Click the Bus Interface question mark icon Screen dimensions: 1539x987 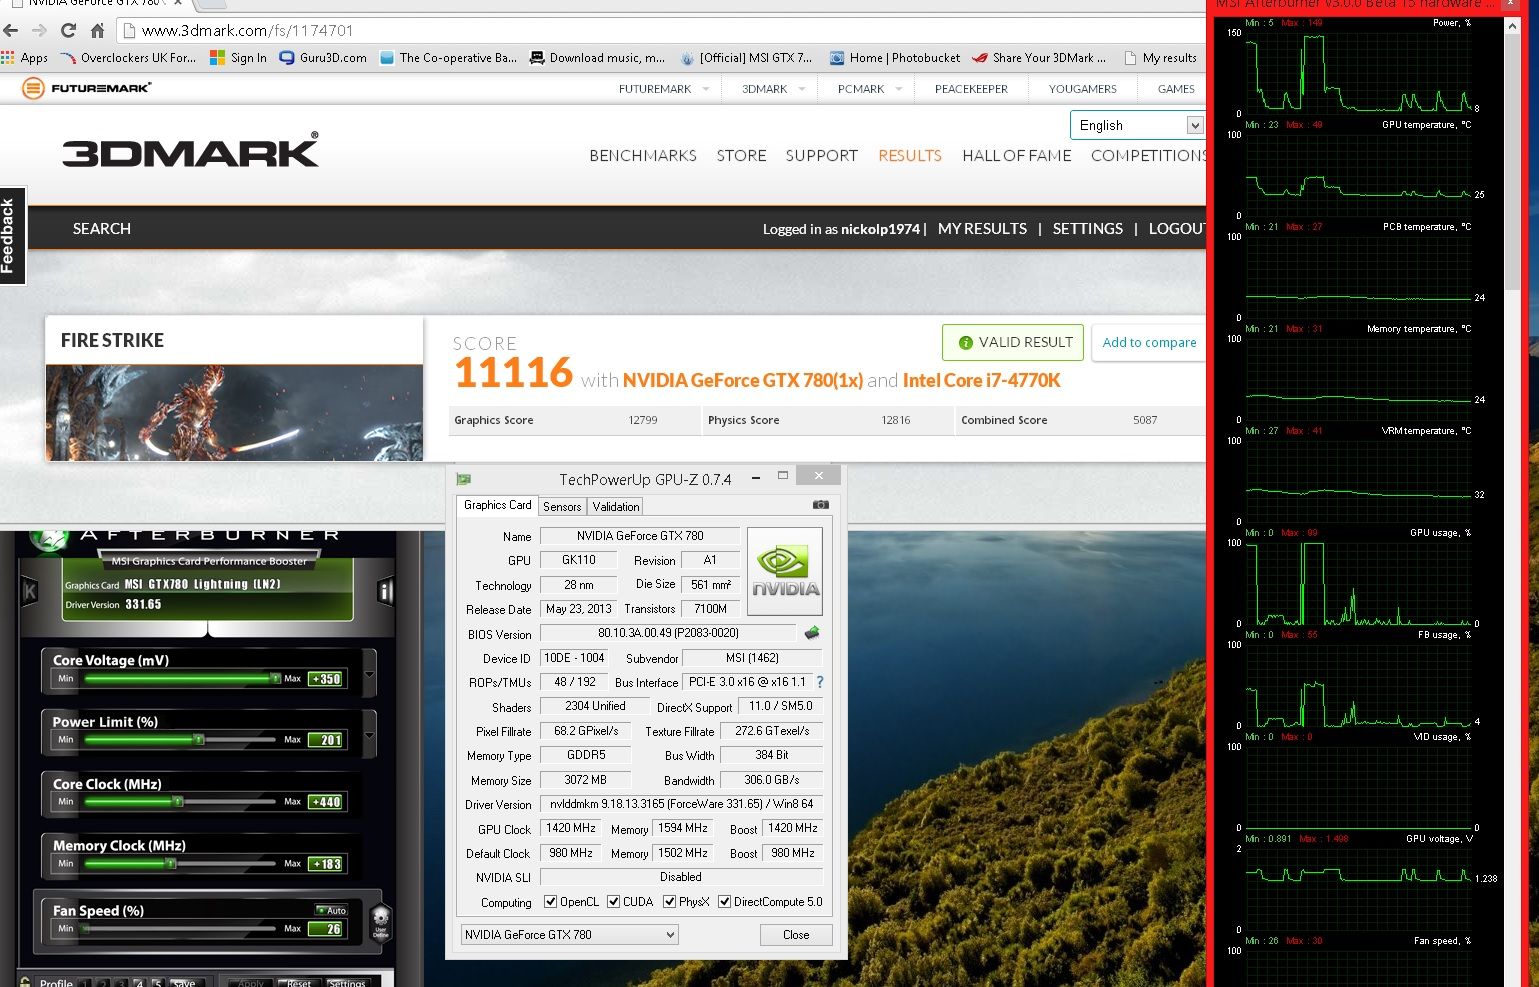820,682
